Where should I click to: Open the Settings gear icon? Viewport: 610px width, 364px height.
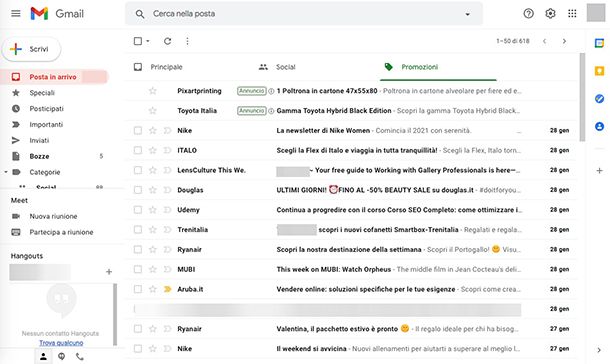[550, 14]
